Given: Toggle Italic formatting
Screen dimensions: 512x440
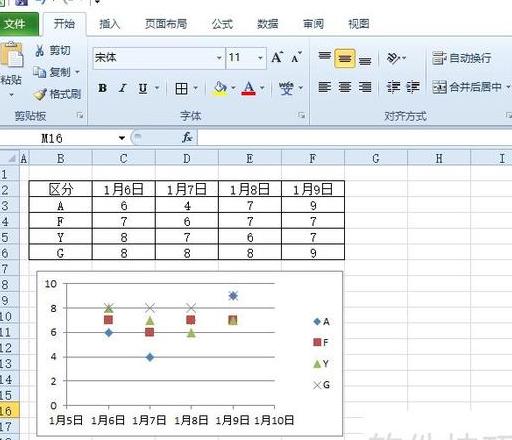Looking at the screenshot, I should (x=123, y=88).
